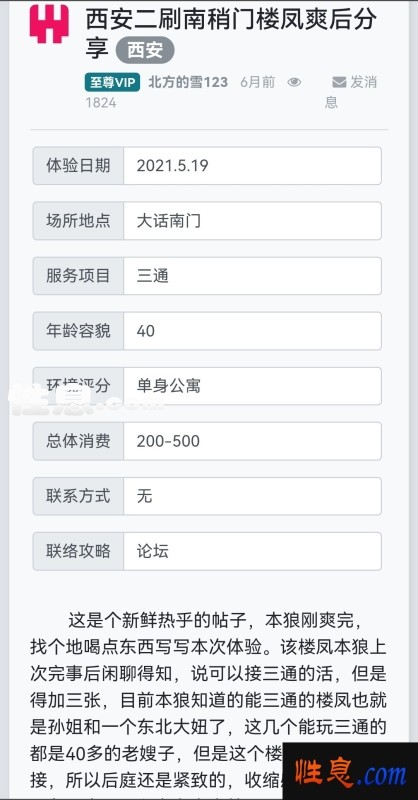Click the 体验日期 label cell
The width and height of the screenshot is (418, 800).
(x=78, y=166)
